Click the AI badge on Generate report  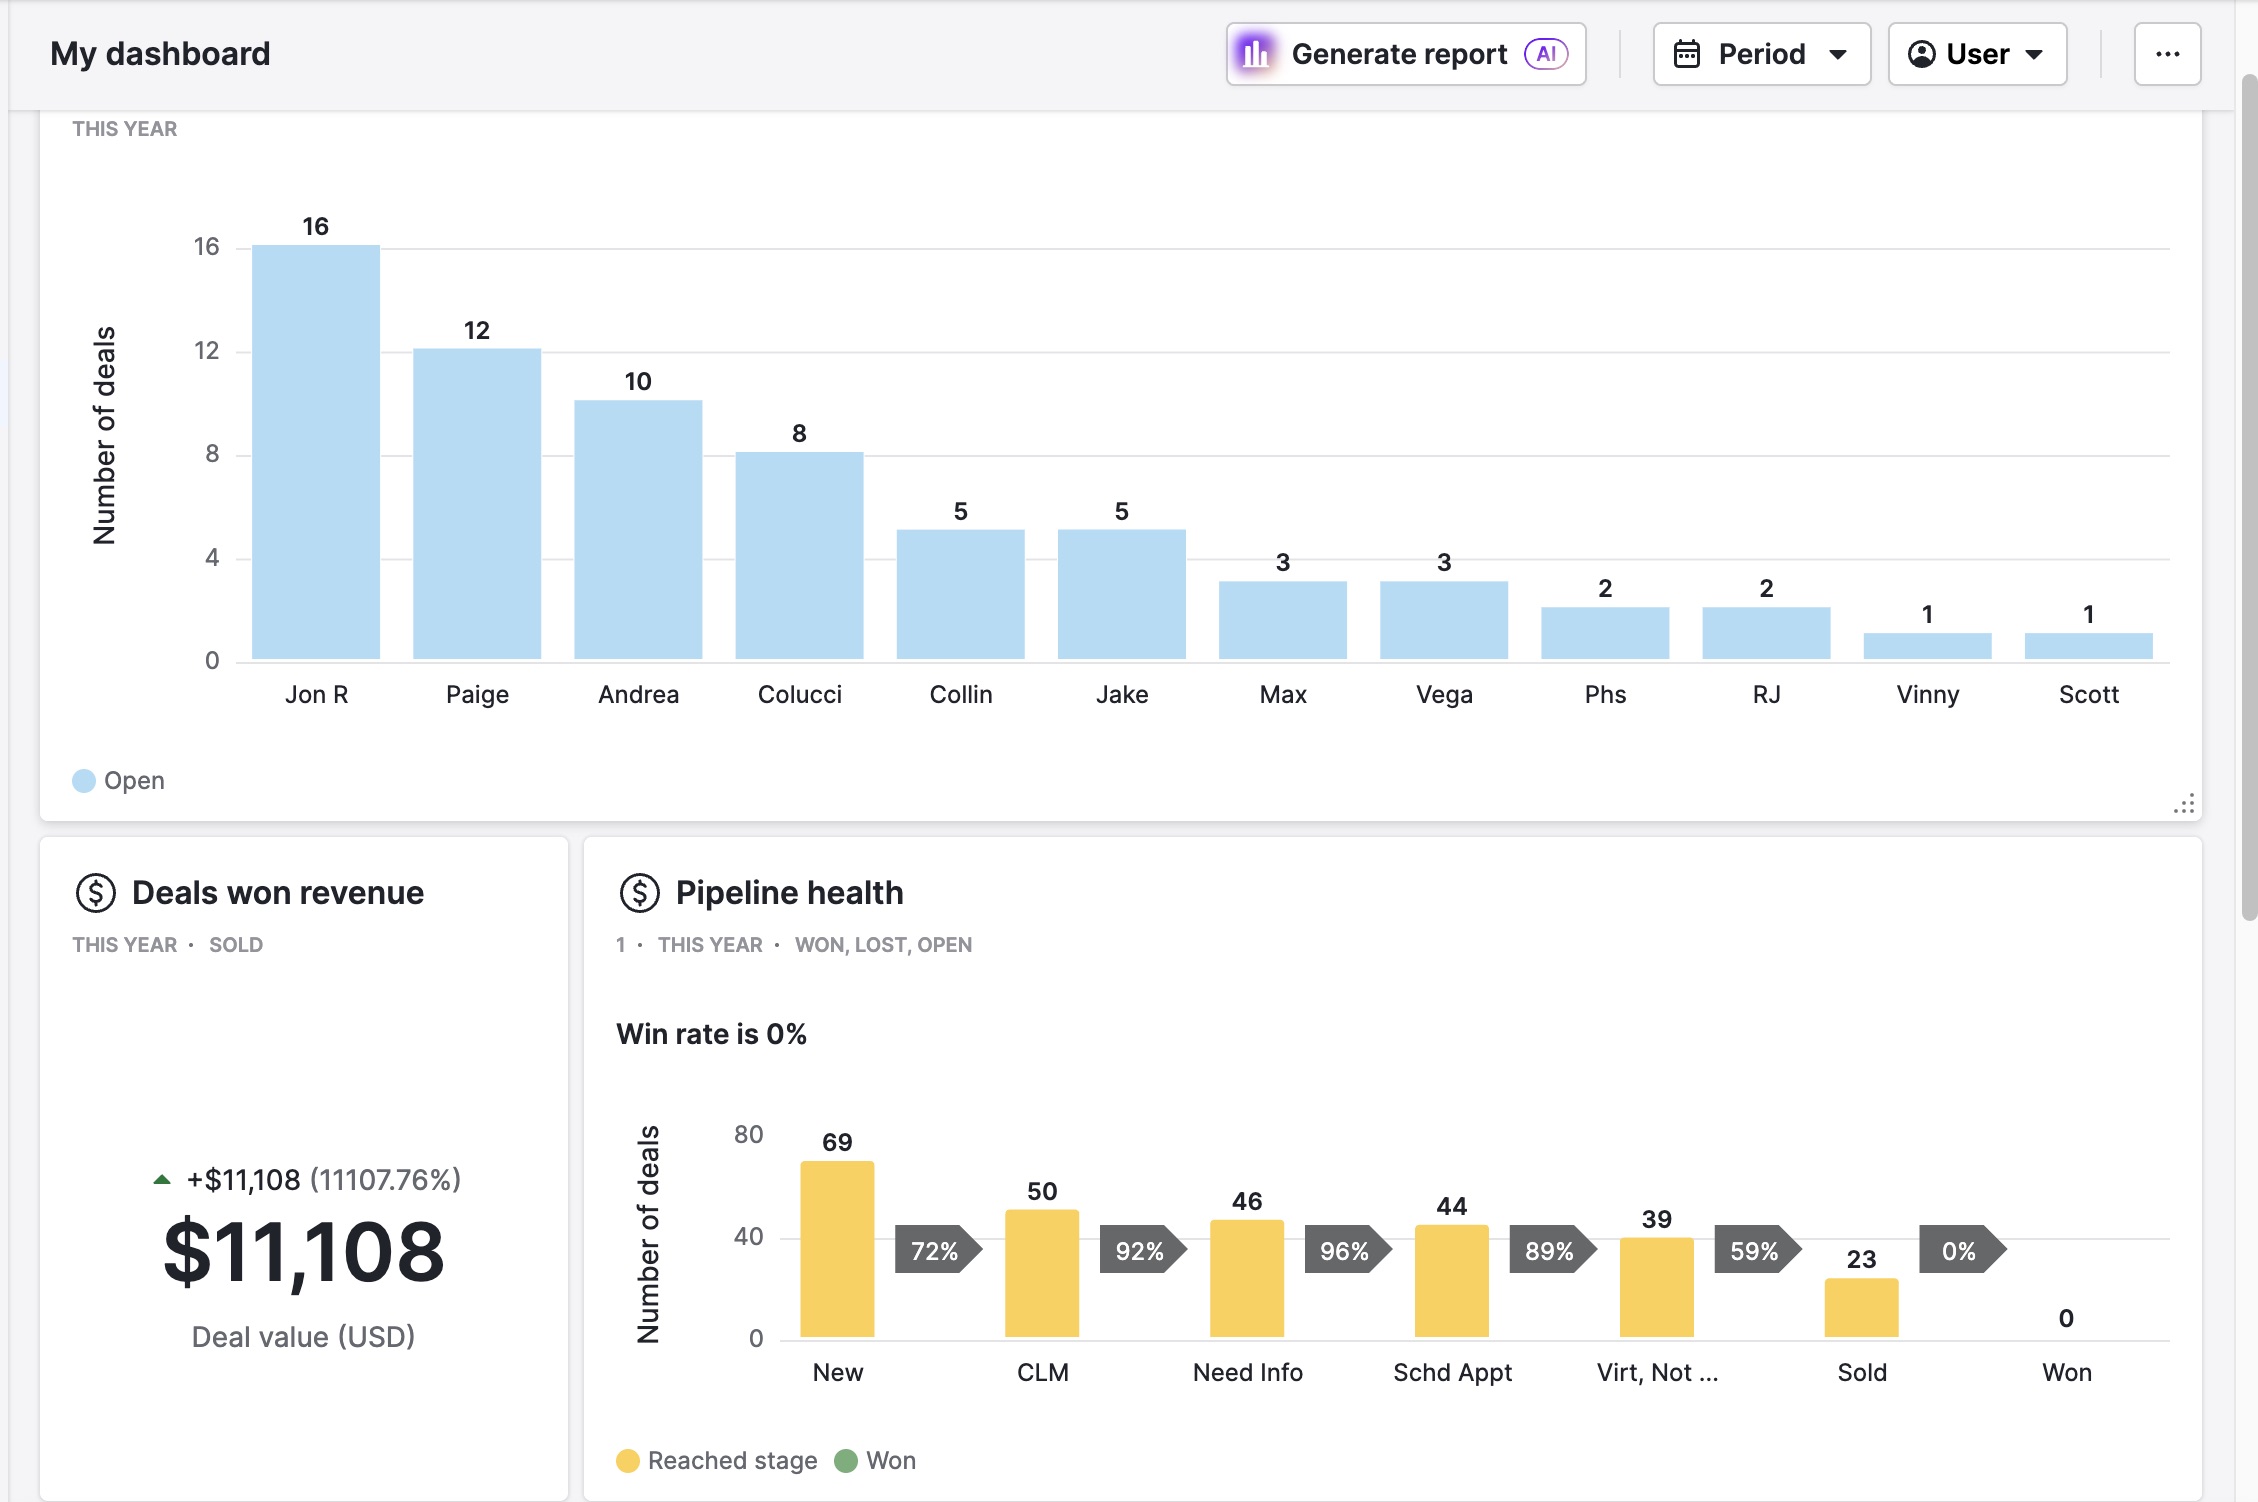(1546, 54)
